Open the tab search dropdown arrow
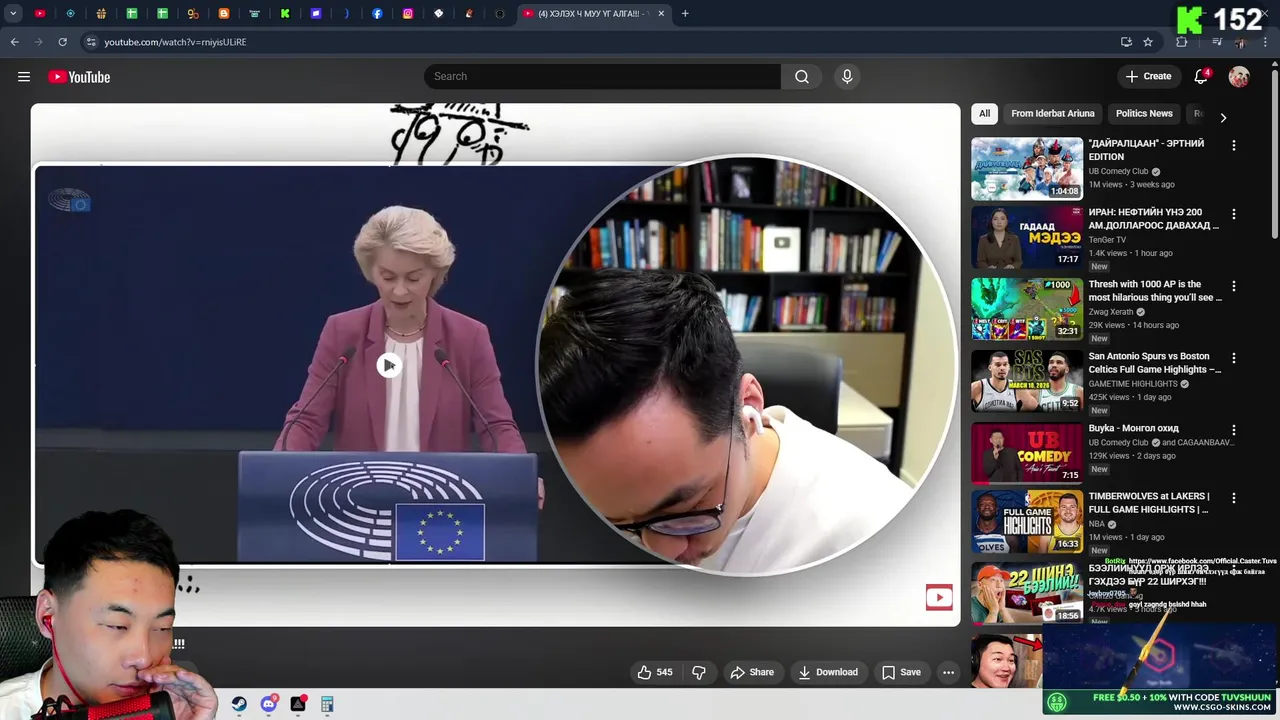 (x=13, y=14)
